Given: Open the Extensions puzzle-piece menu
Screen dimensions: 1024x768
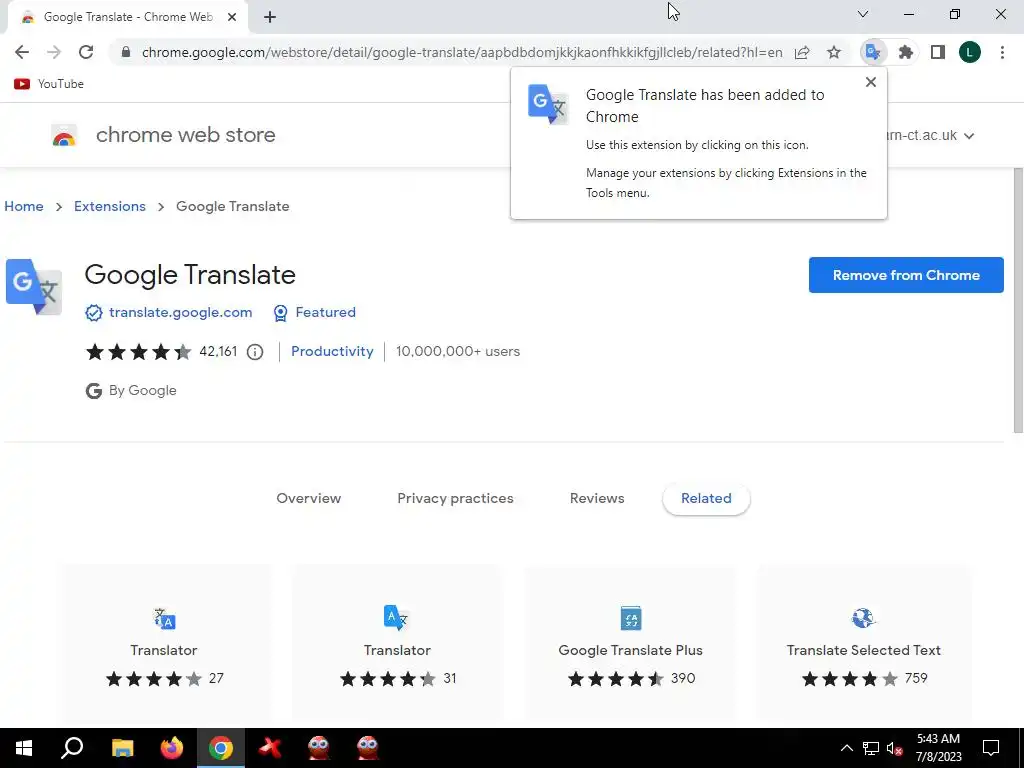Looking at the screenshot, I should [905, 52].
